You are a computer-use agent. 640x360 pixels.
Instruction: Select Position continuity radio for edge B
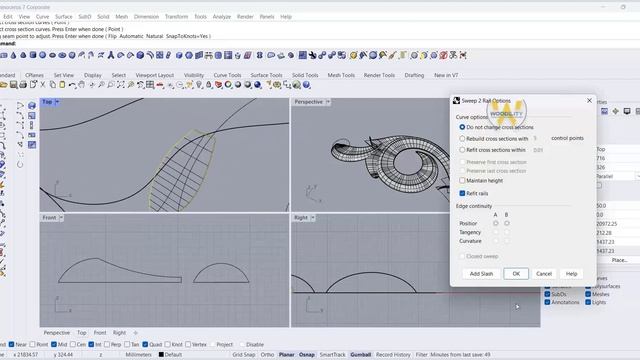pos(507,223)
